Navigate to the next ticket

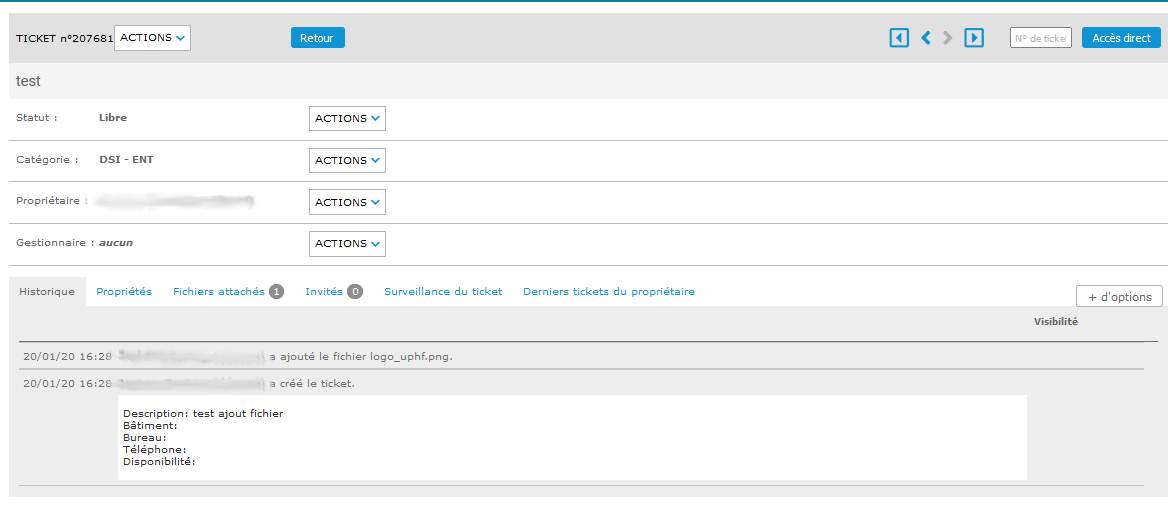[x=948, y=38]
